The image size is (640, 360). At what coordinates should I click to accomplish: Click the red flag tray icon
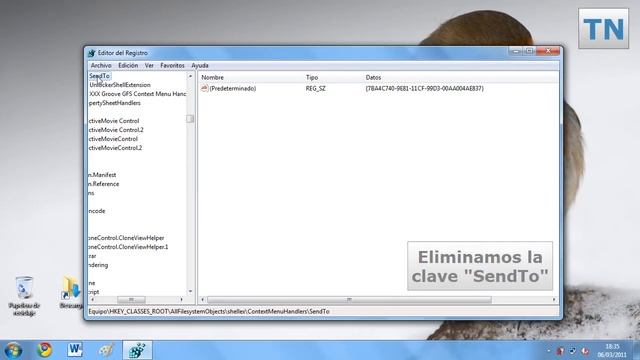click(x=560, y=351)
